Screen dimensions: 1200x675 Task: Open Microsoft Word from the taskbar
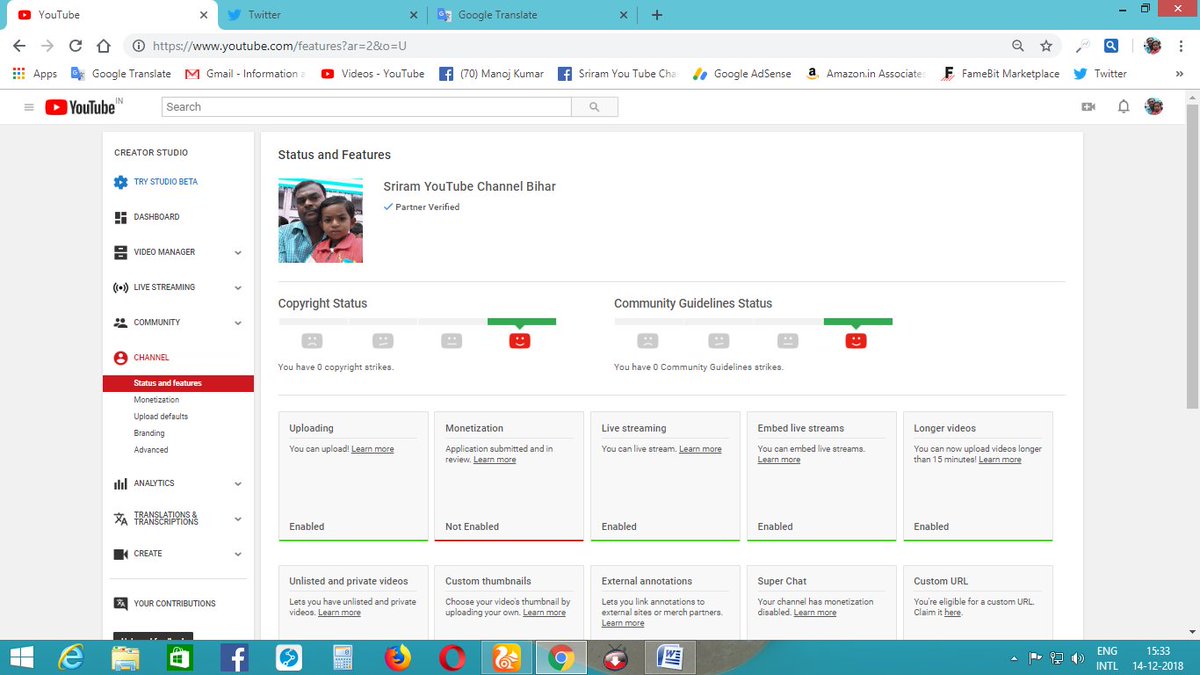pos(669,657)
